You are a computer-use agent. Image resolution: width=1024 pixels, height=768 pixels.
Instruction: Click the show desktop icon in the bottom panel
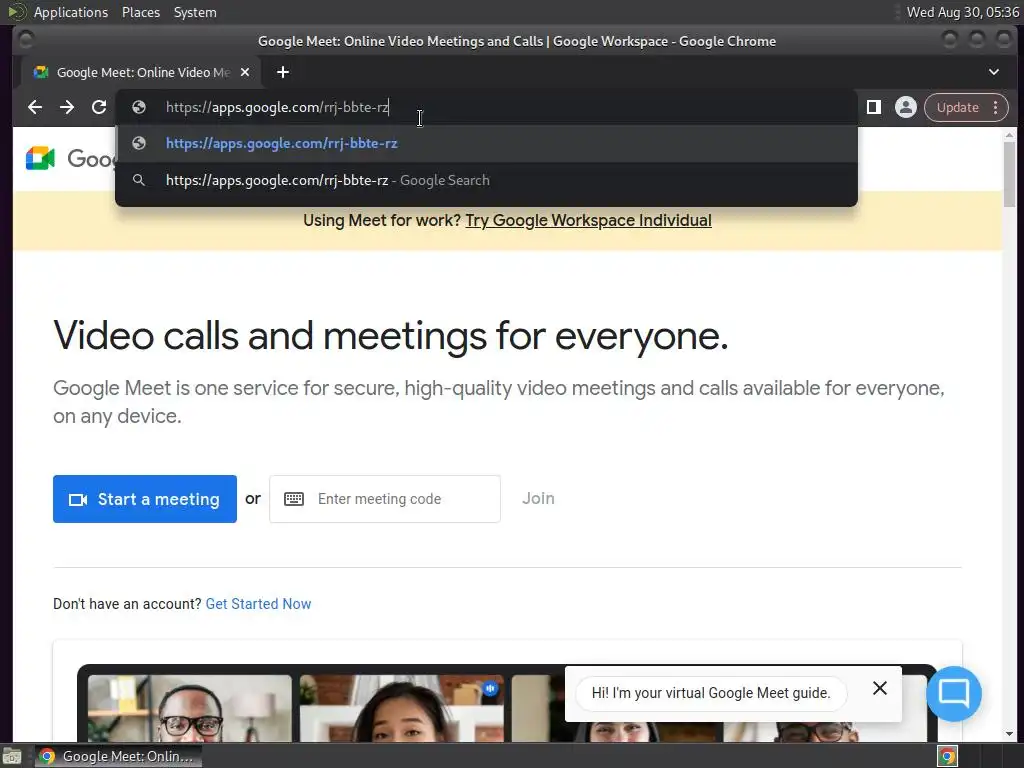[12, 756]
